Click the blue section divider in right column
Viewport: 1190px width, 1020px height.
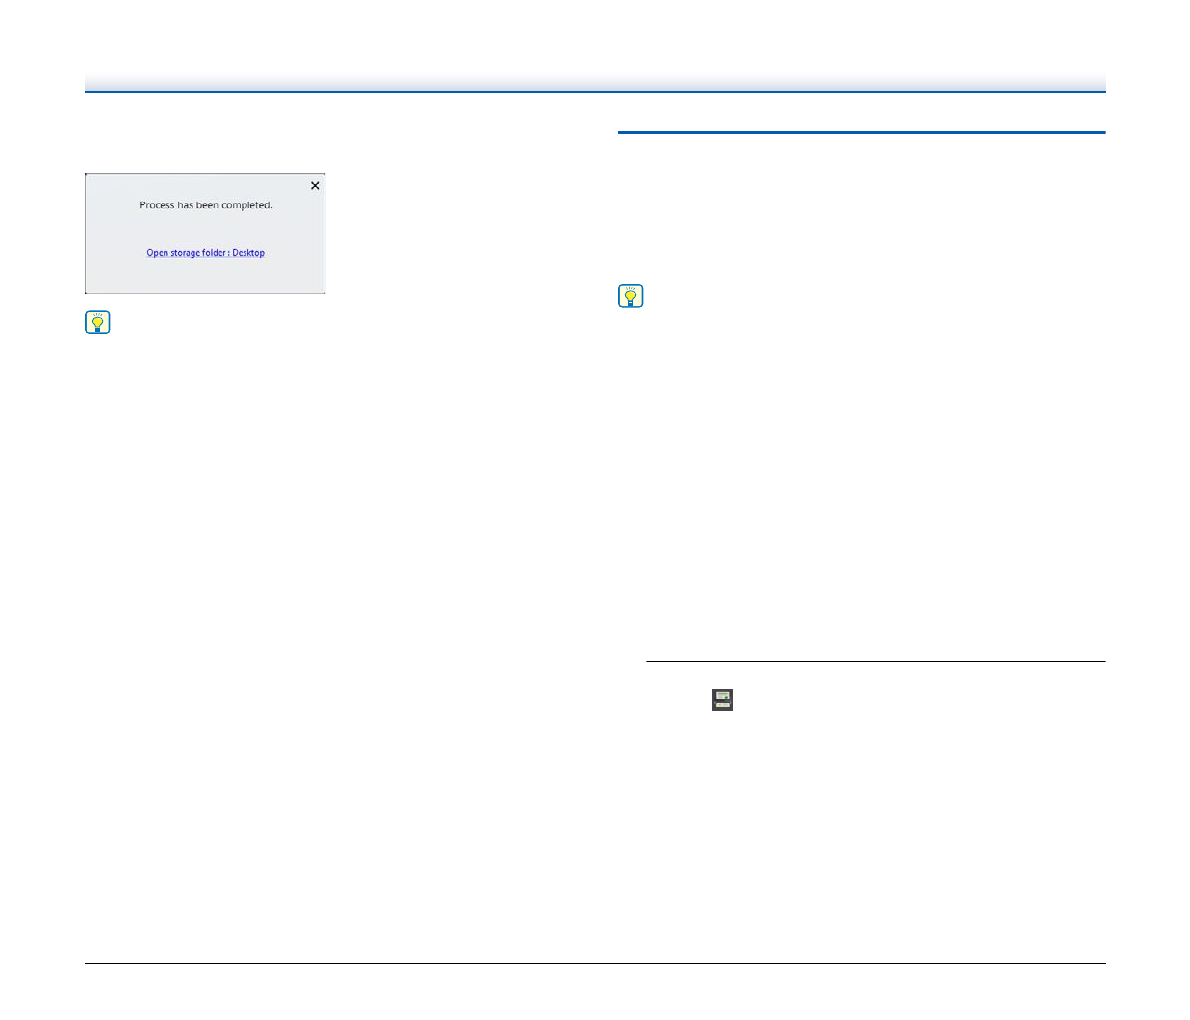coord(861,132)
